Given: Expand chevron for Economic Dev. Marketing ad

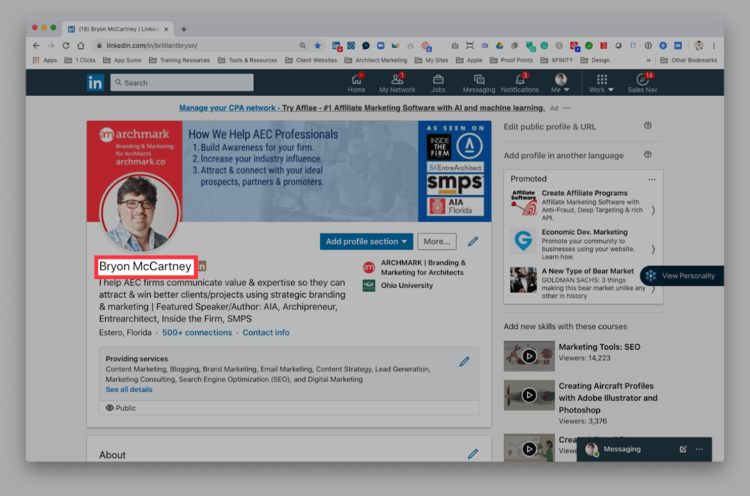Looking at the screenshot, I should pos(653,249).
